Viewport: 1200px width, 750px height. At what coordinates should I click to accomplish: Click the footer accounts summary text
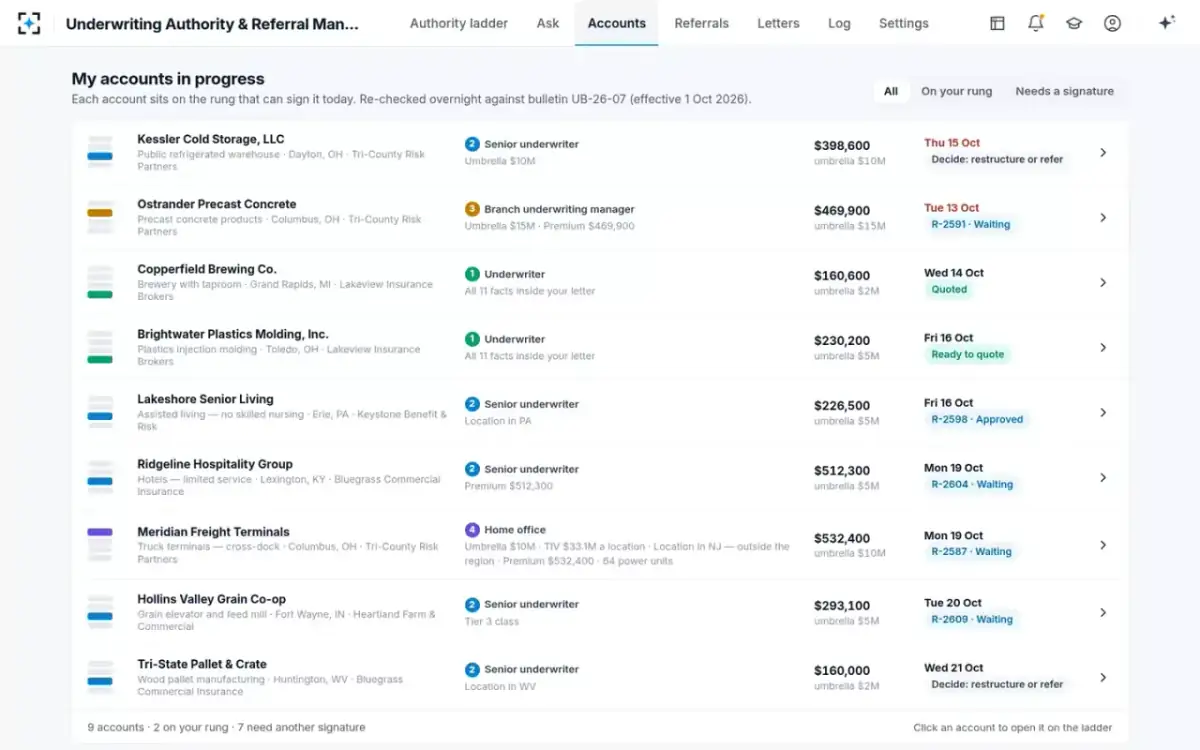226,728
